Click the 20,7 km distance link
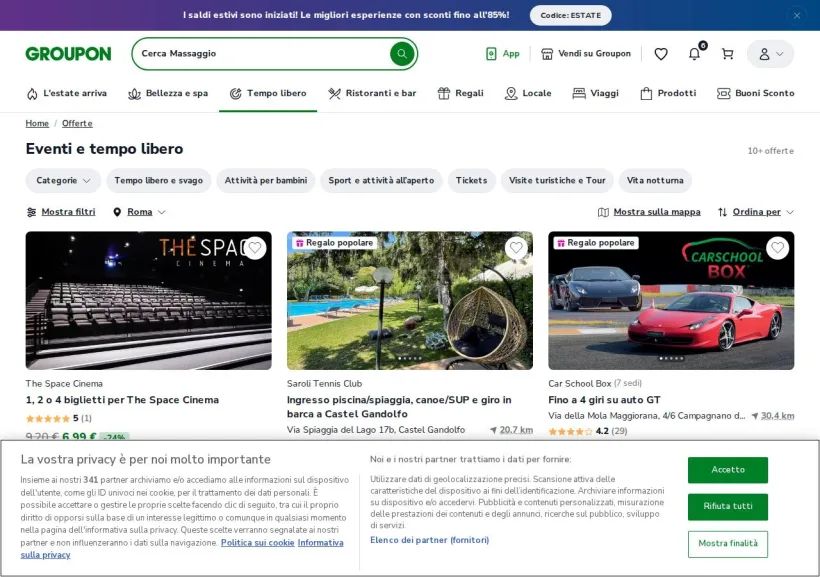Image resolution: width=820 pixels, height=577 pixels. [516, 430]
